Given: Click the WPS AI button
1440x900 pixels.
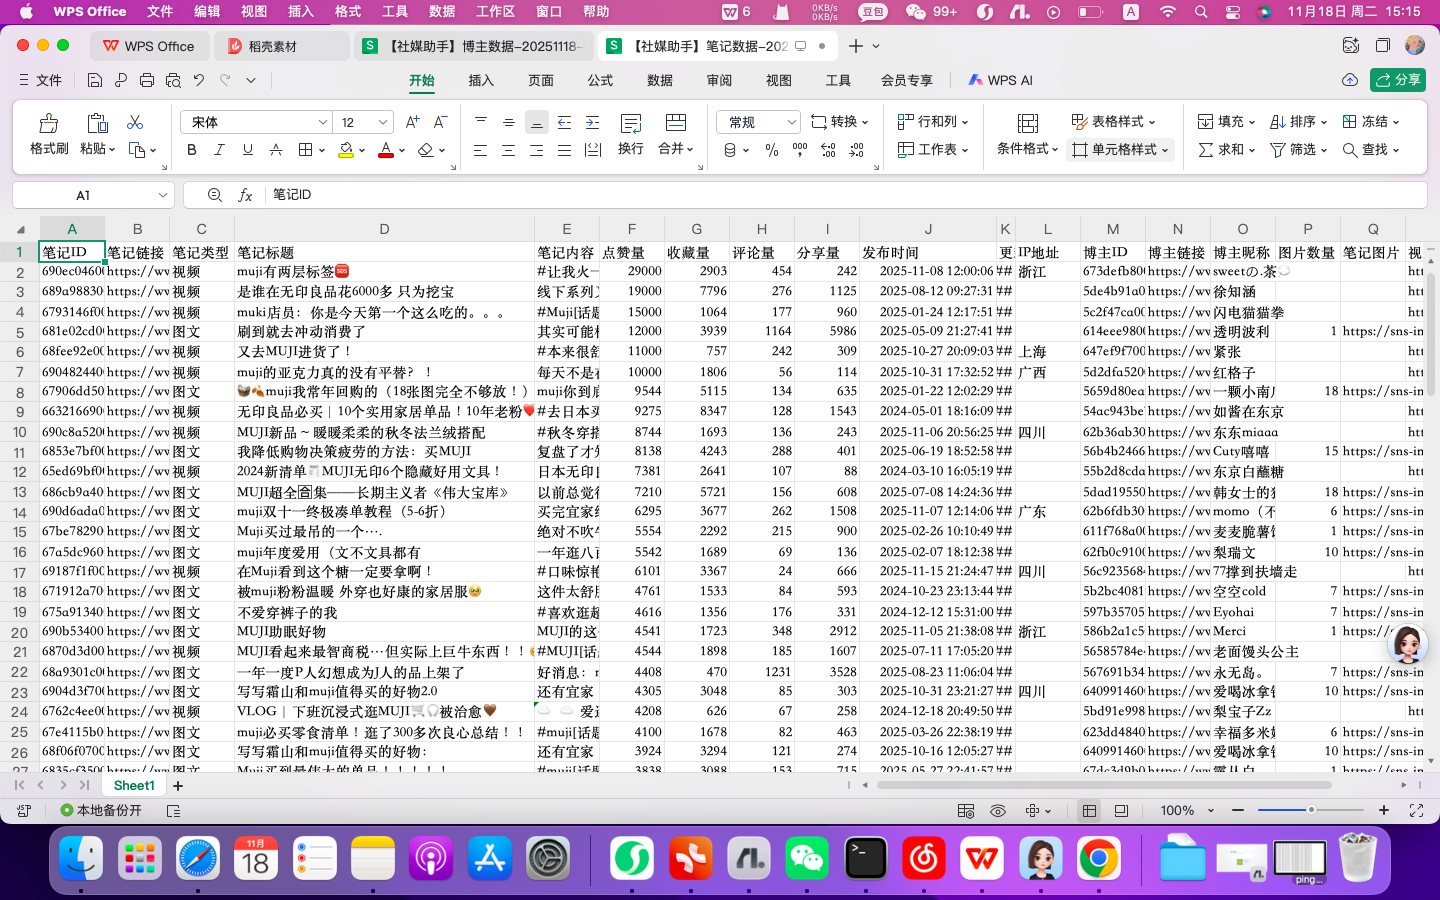Looking at the screenshot, I should (x=1000, y=80).
